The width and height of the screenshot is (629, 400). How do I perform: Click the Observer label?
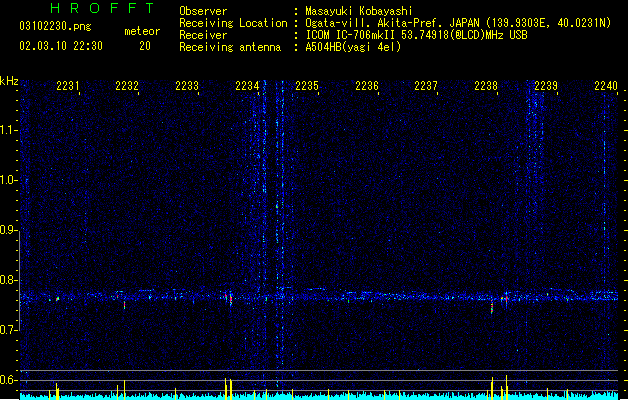point(203,11)
